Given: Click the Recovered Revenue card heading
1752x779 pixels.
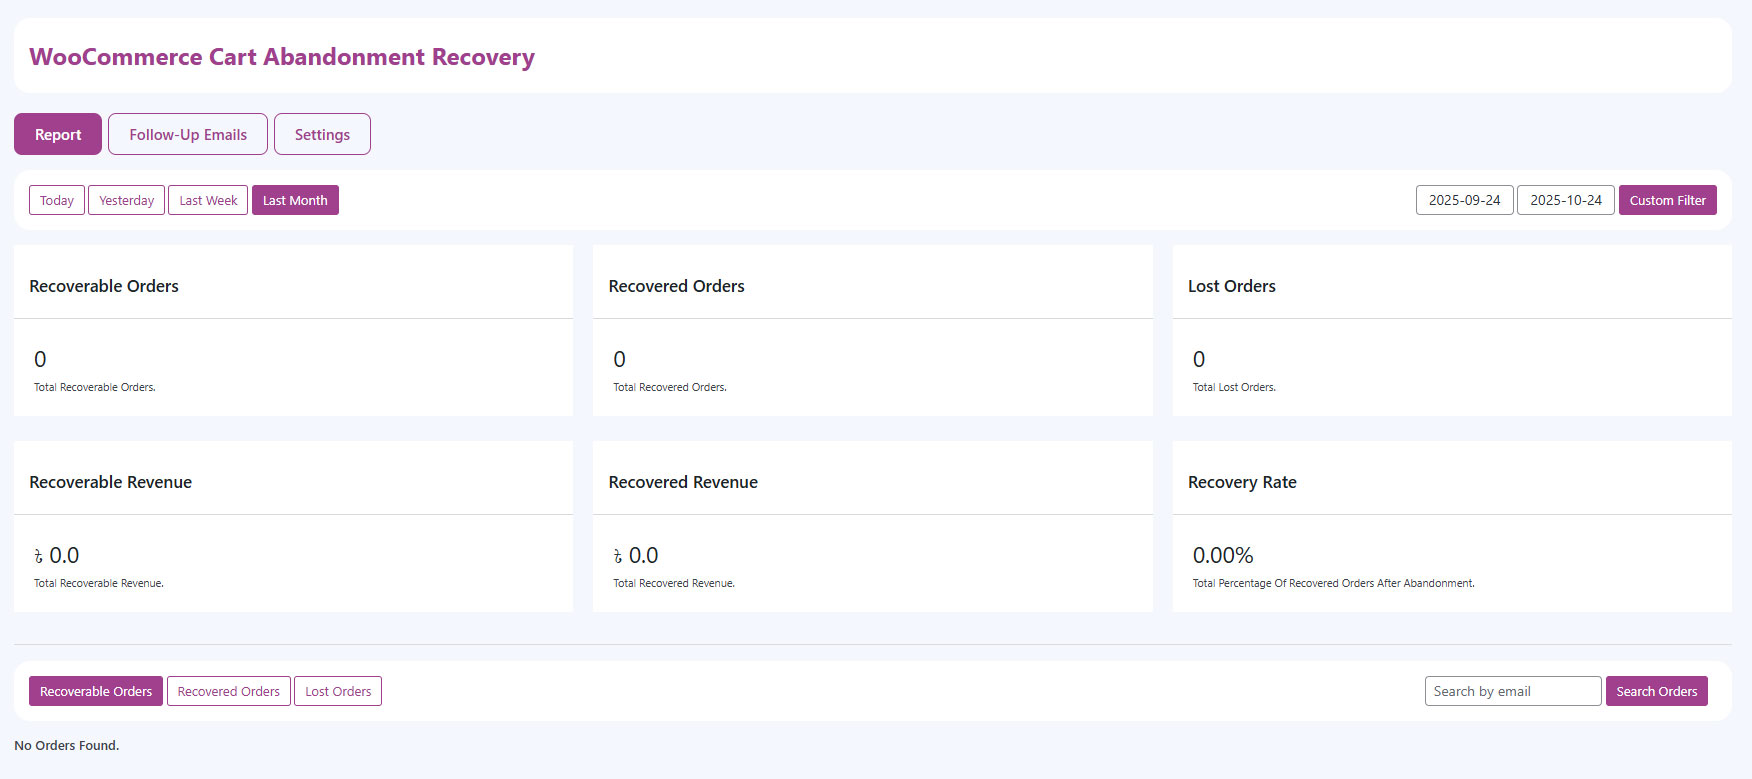Looking at the screenshot, I should point(683,482).
